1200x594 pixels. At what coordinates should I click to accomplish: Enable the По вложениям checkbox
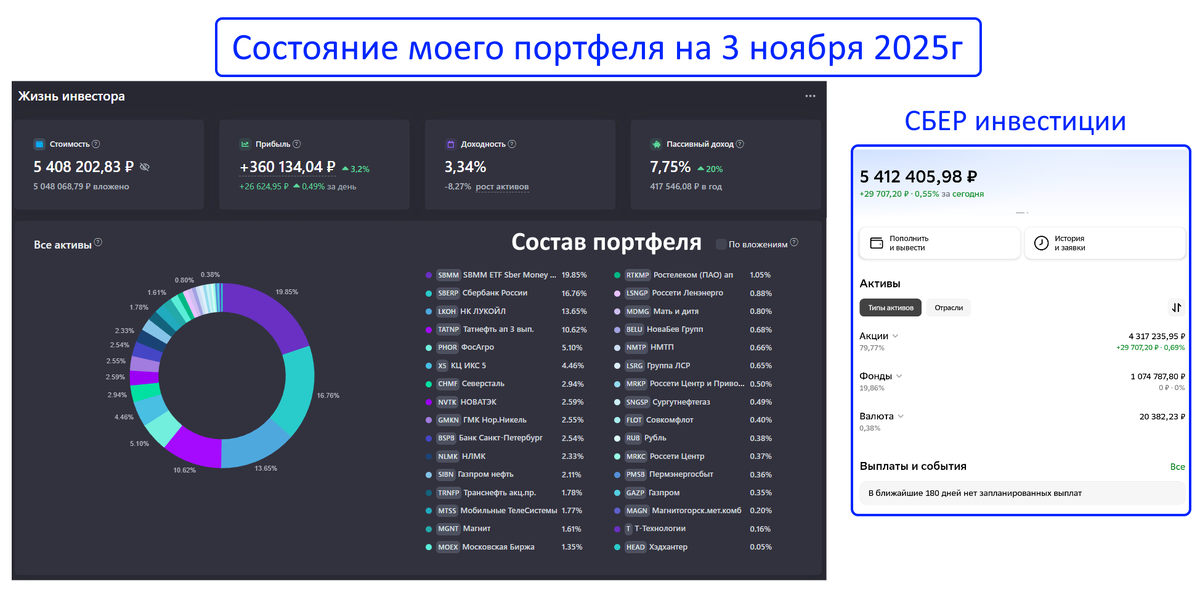click(x=720, y=243)
